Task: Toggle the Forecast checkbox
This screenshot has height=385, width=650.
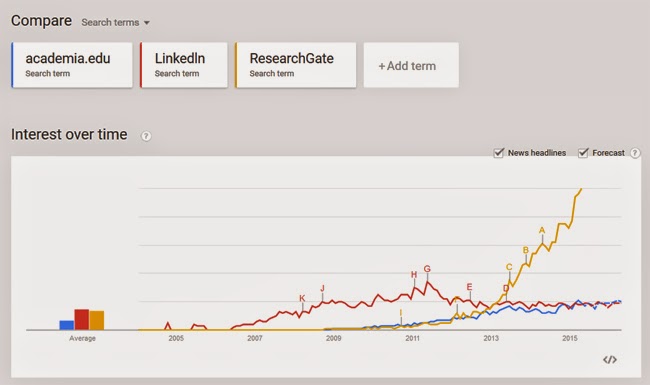Action: 583,153
